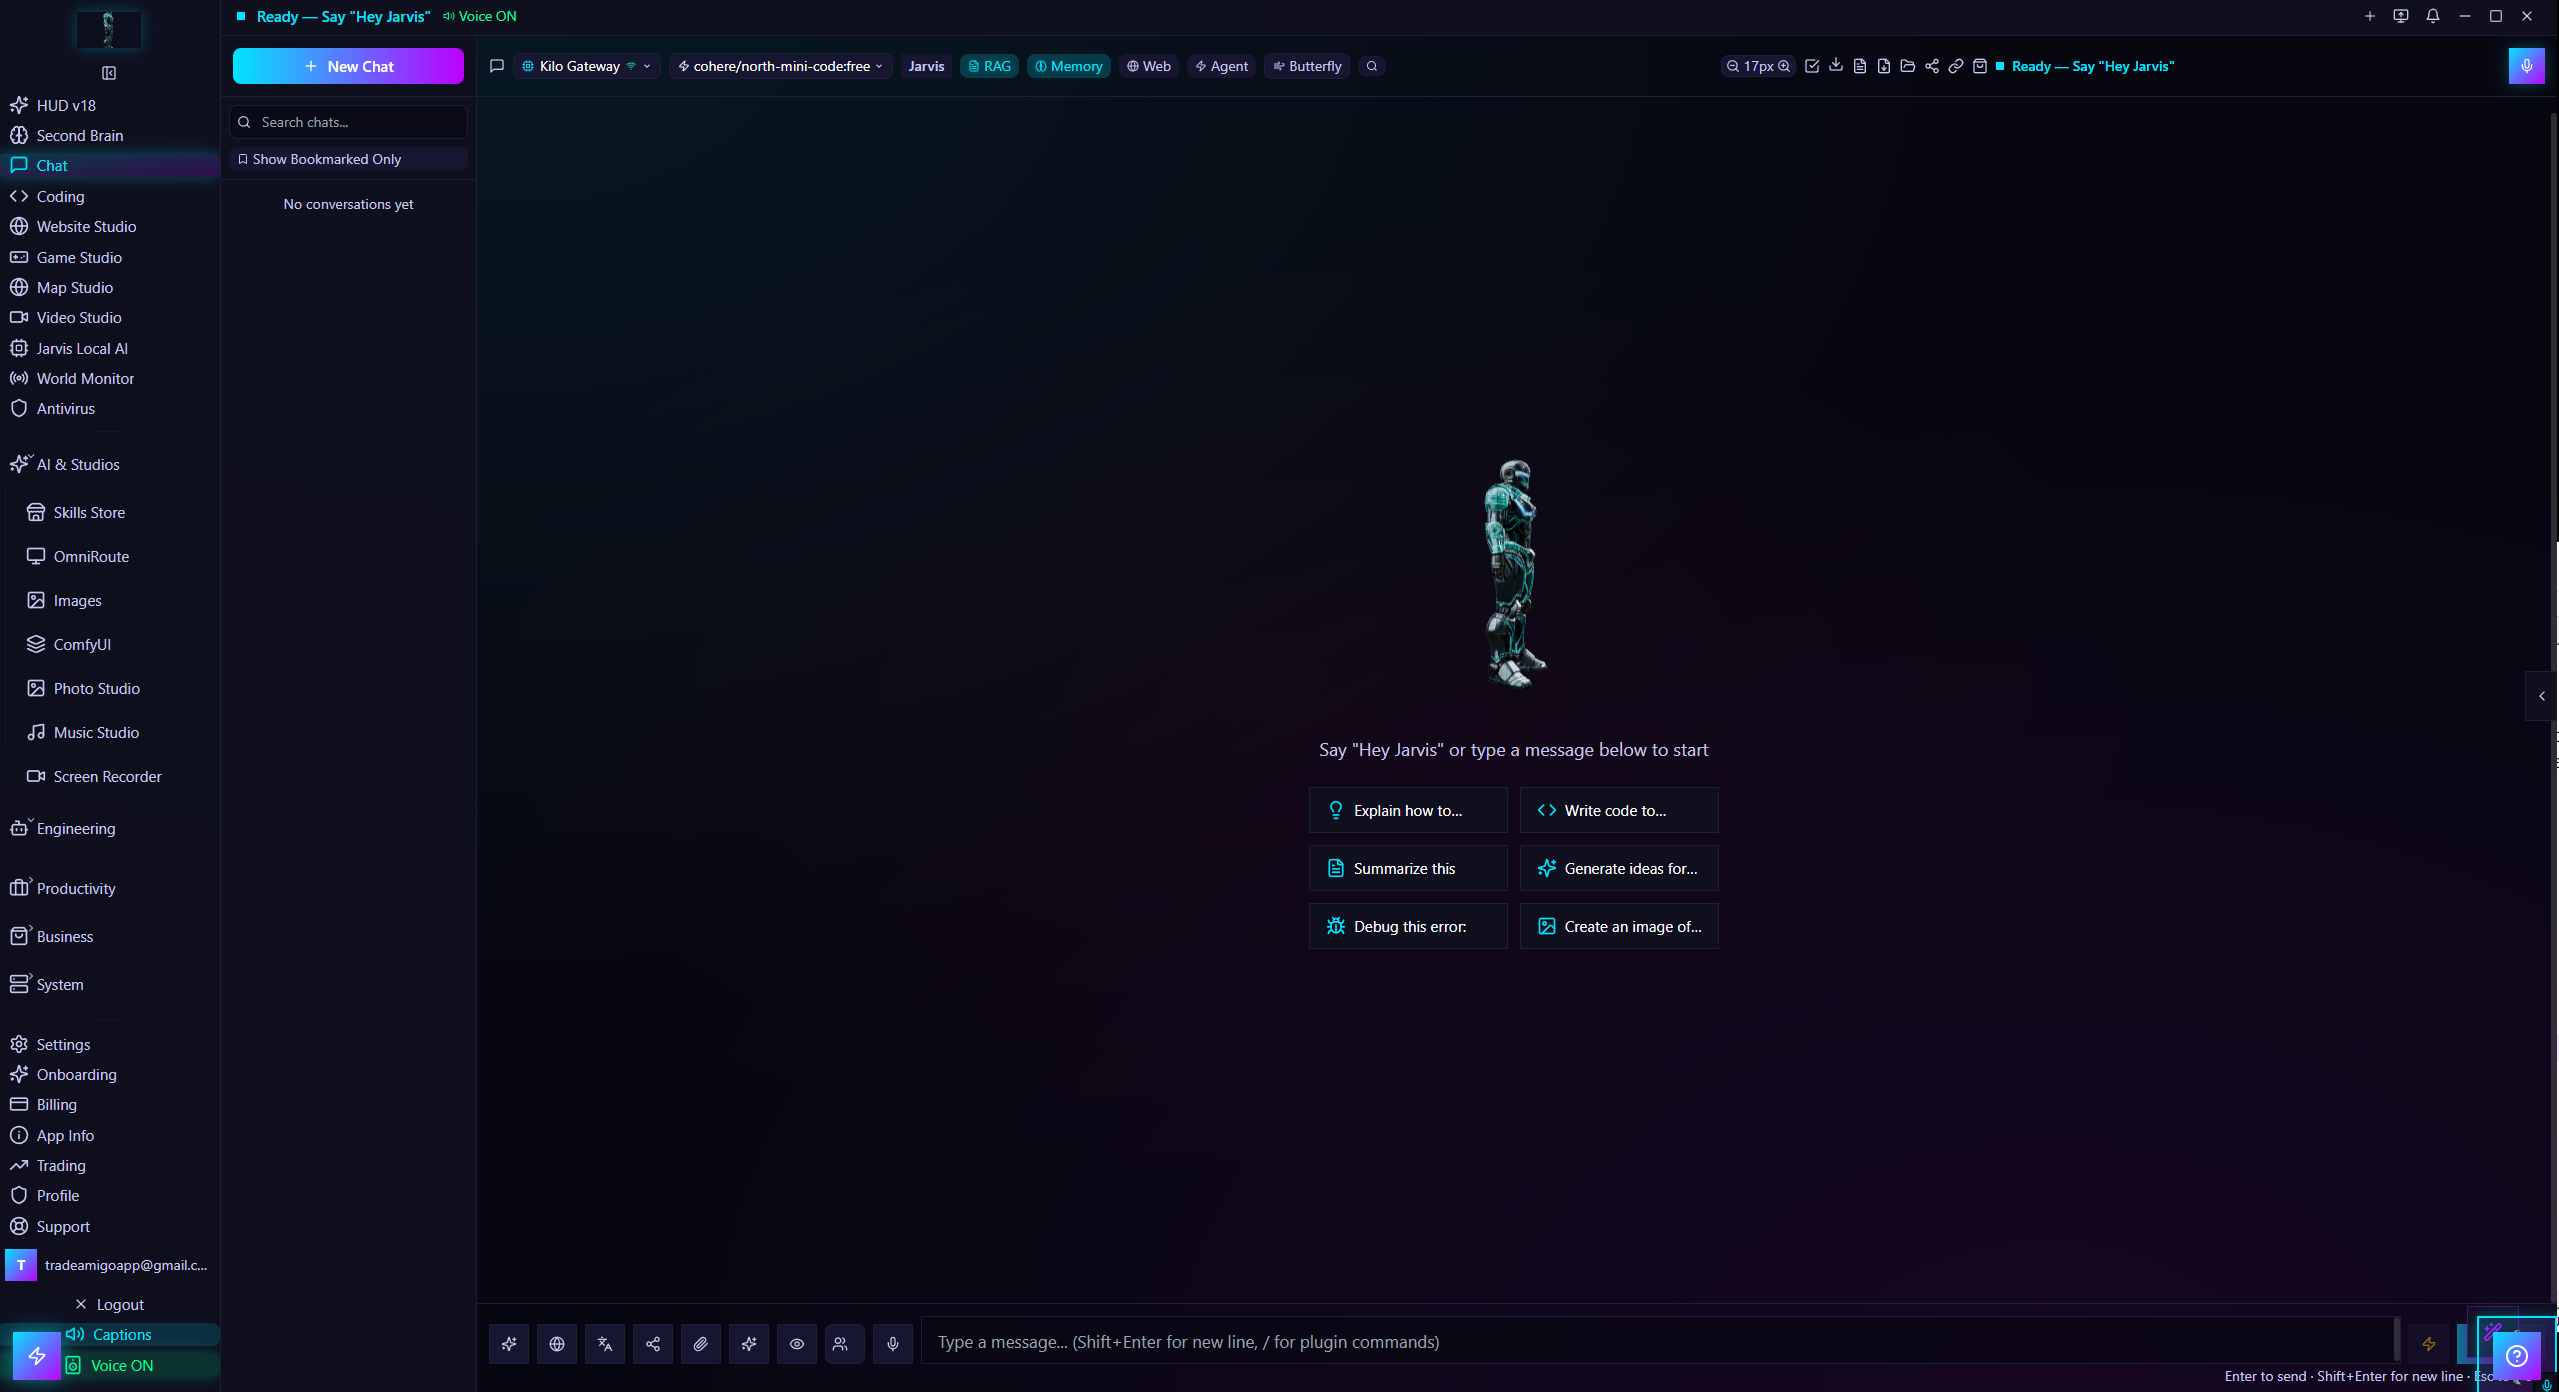2559x1392 pixels.
Task: Click the open folder icon in the chat header
Action: coord(1908,66)
